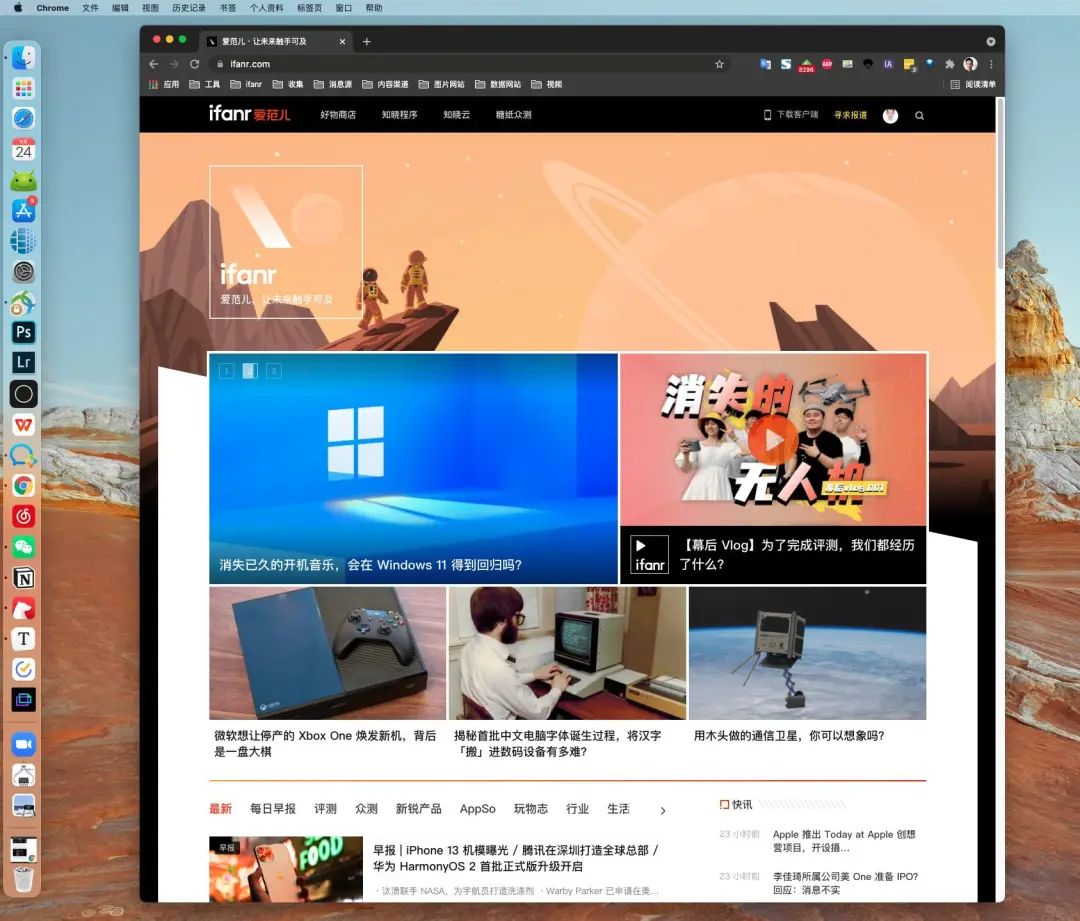
Task: Open the Trash in the dock
Action: click(23, 879)
